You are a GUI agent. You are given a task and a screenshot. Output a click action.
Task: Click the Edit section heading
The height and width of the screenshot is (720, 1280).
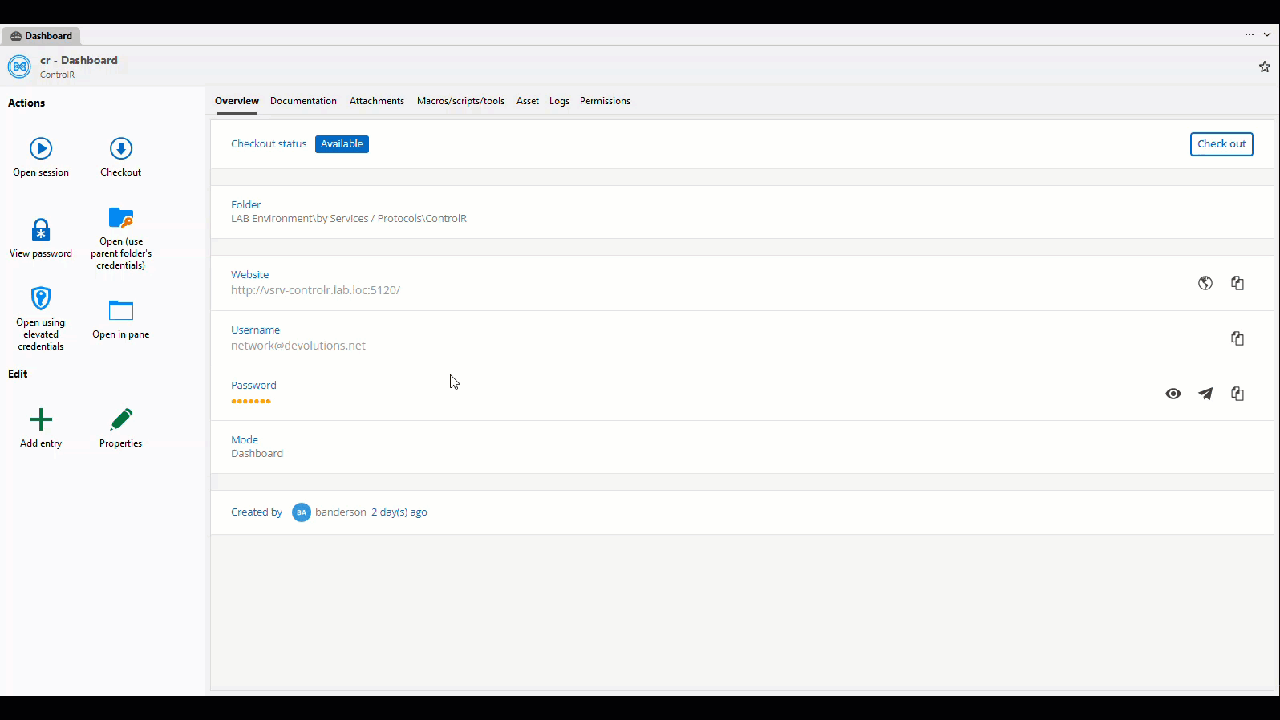coord(18,374)
